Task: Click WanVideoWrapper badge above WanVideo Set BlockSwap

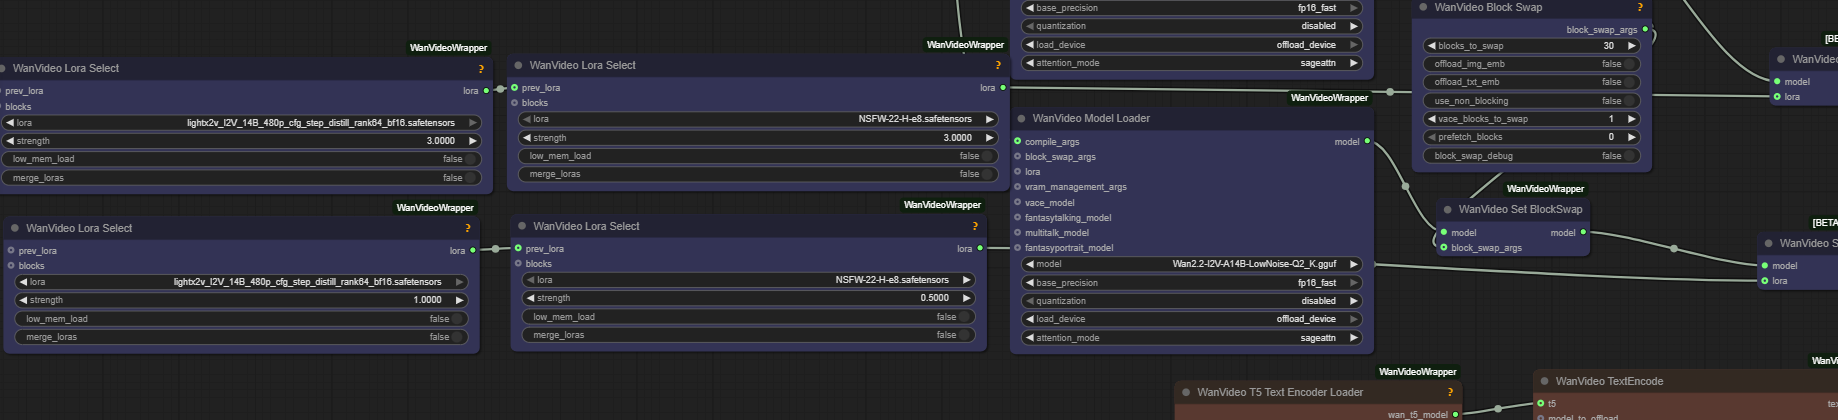Action: point(1545,188)
